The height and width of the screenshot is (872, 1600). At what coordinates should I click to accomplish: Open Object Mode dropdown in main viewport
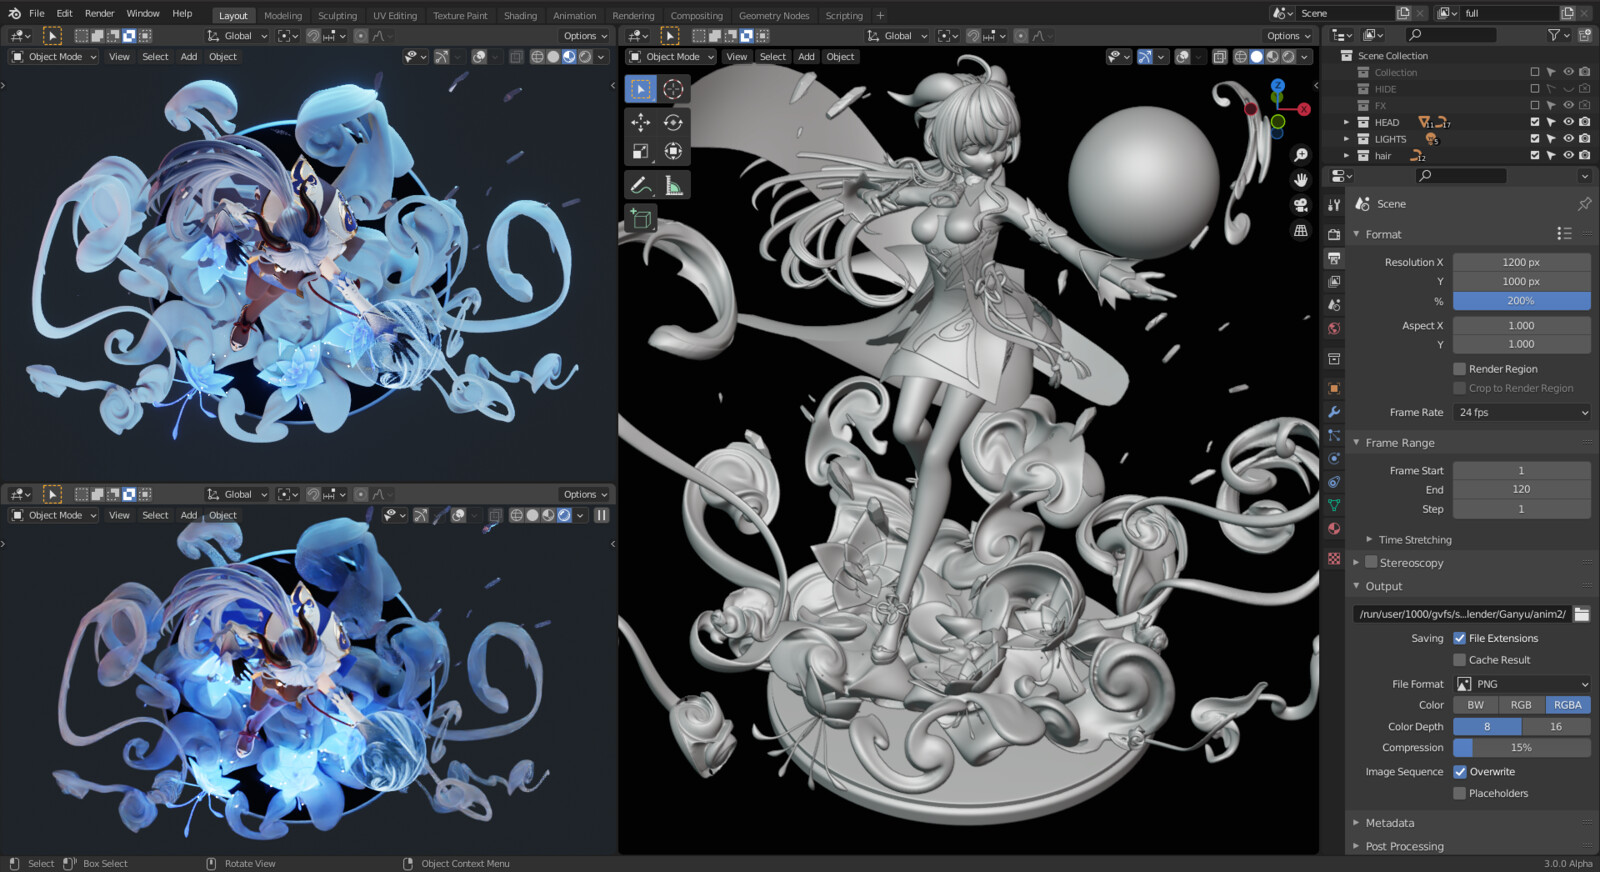[x=672, y=57]
